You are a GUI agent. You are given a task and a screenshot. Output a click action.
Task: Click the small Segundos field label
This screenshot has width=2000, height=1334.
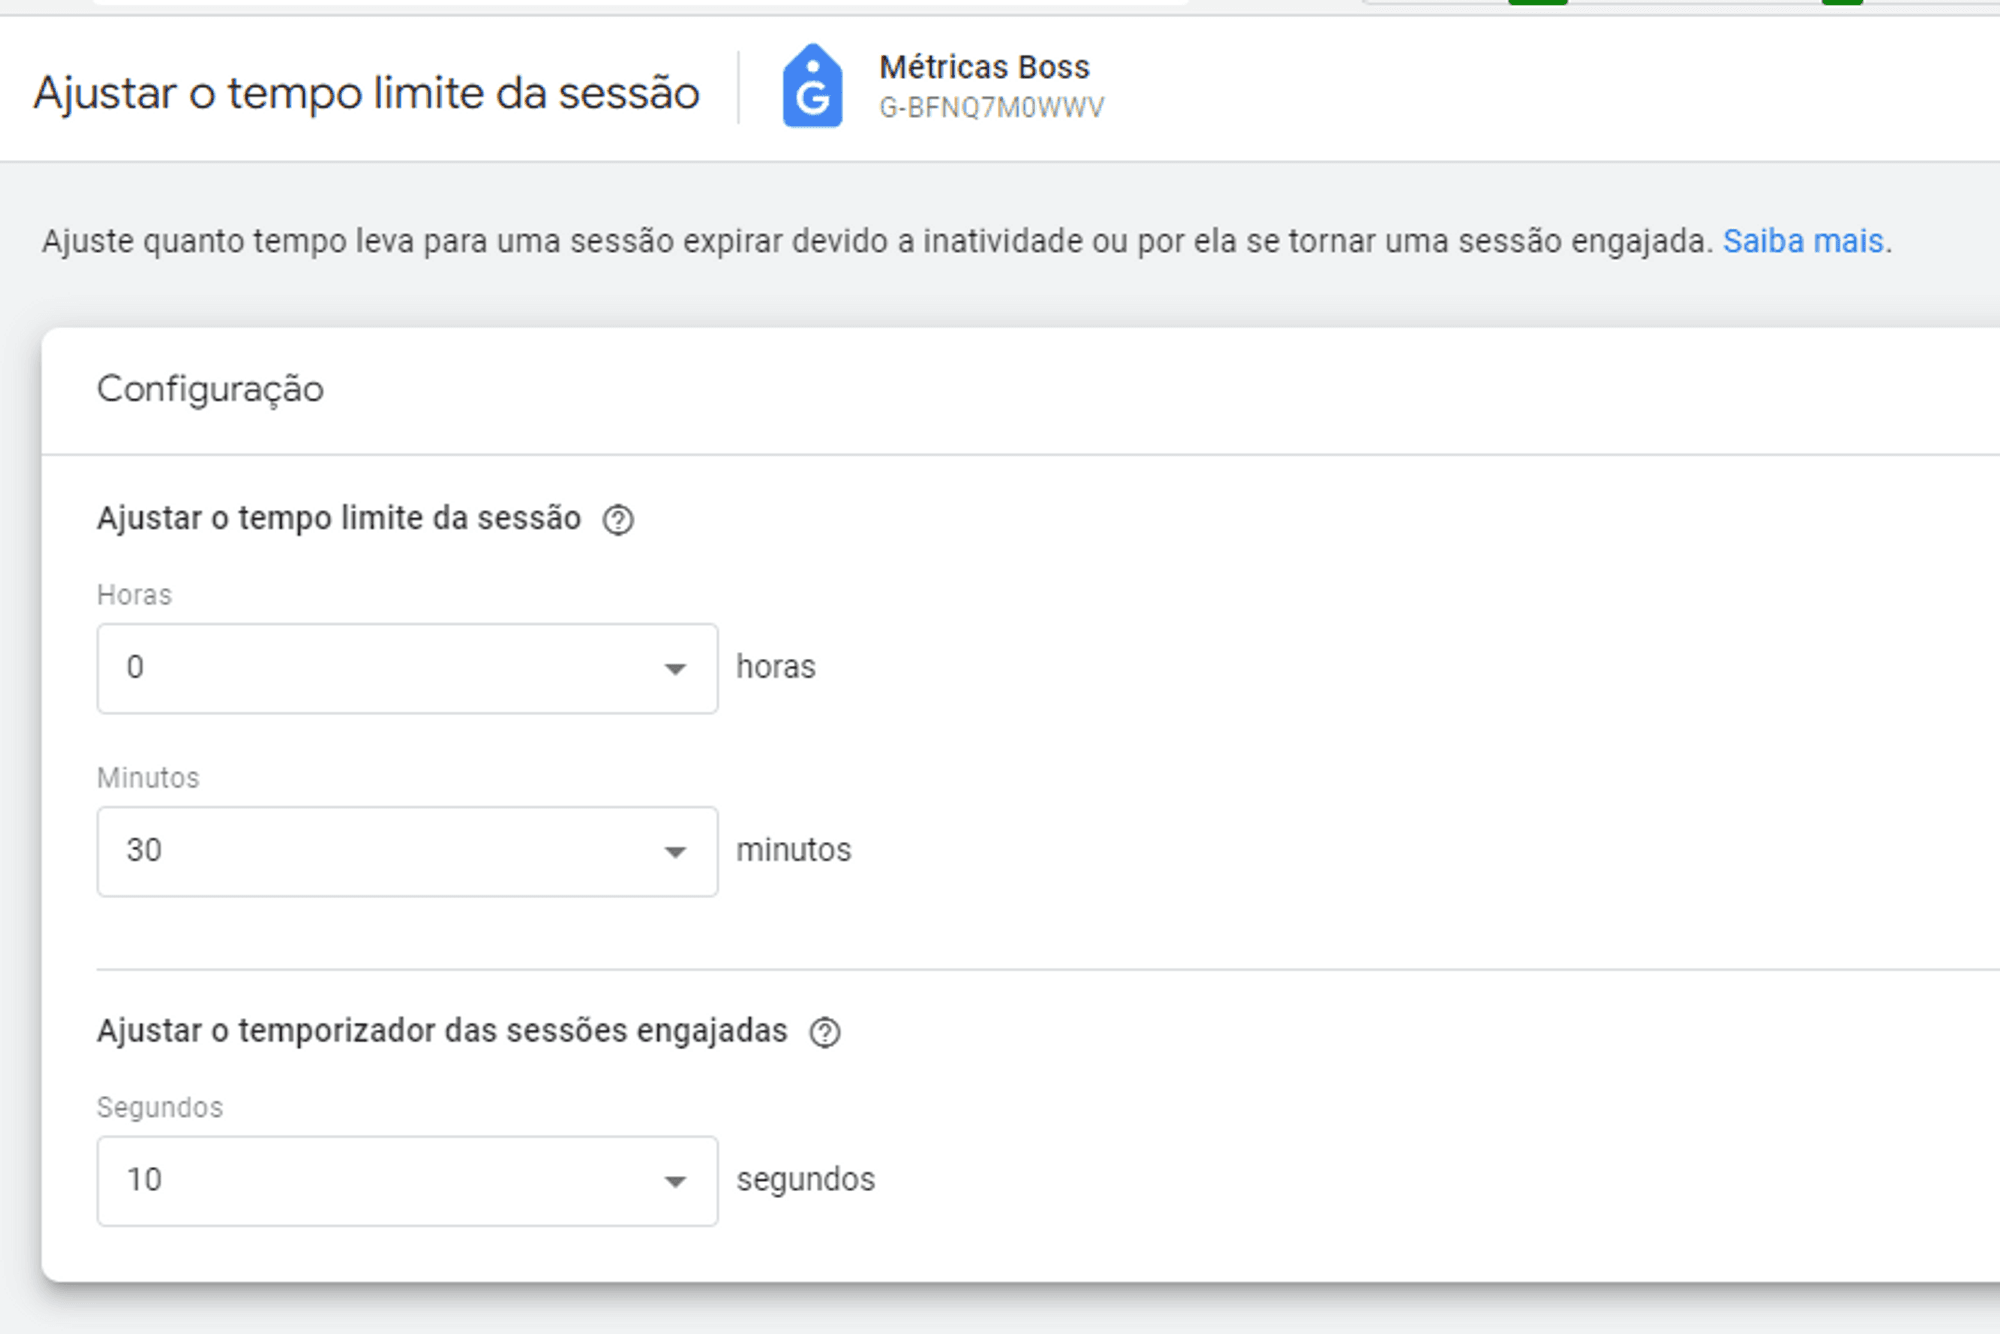click(160, 1108)
